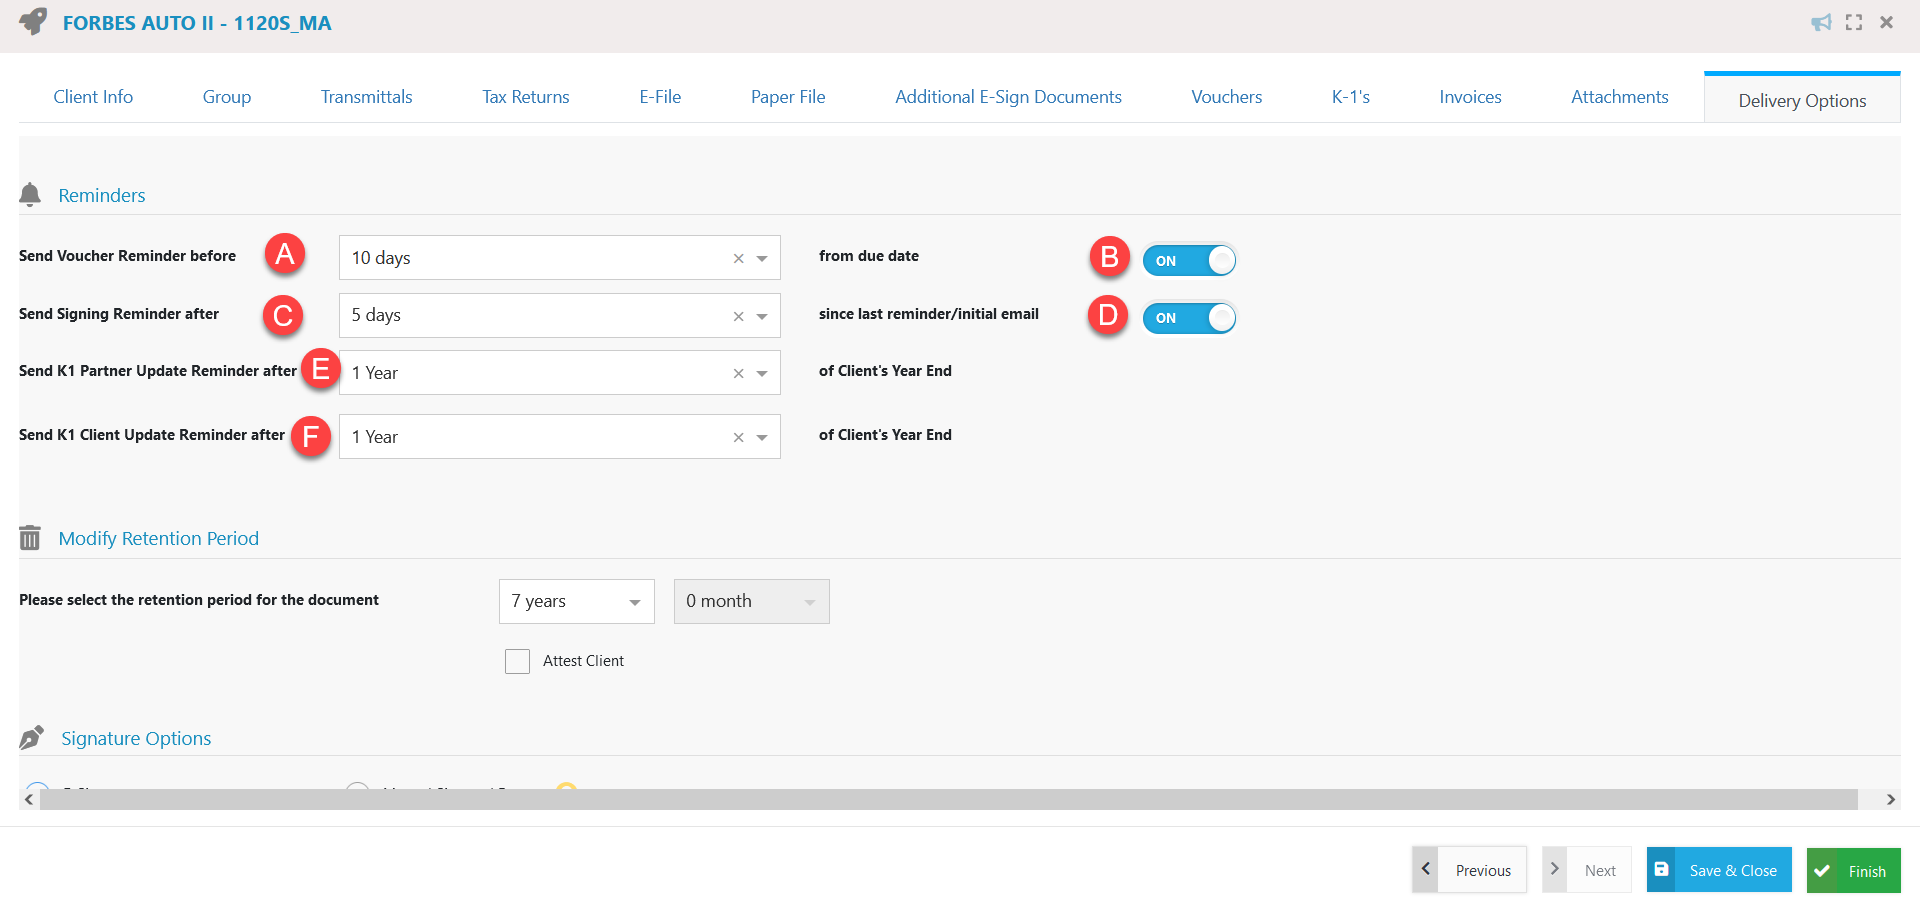Click the megaphone announcements icon in the header
The width and height of the screenshot is (1920, 914).
pos(1821,22)
